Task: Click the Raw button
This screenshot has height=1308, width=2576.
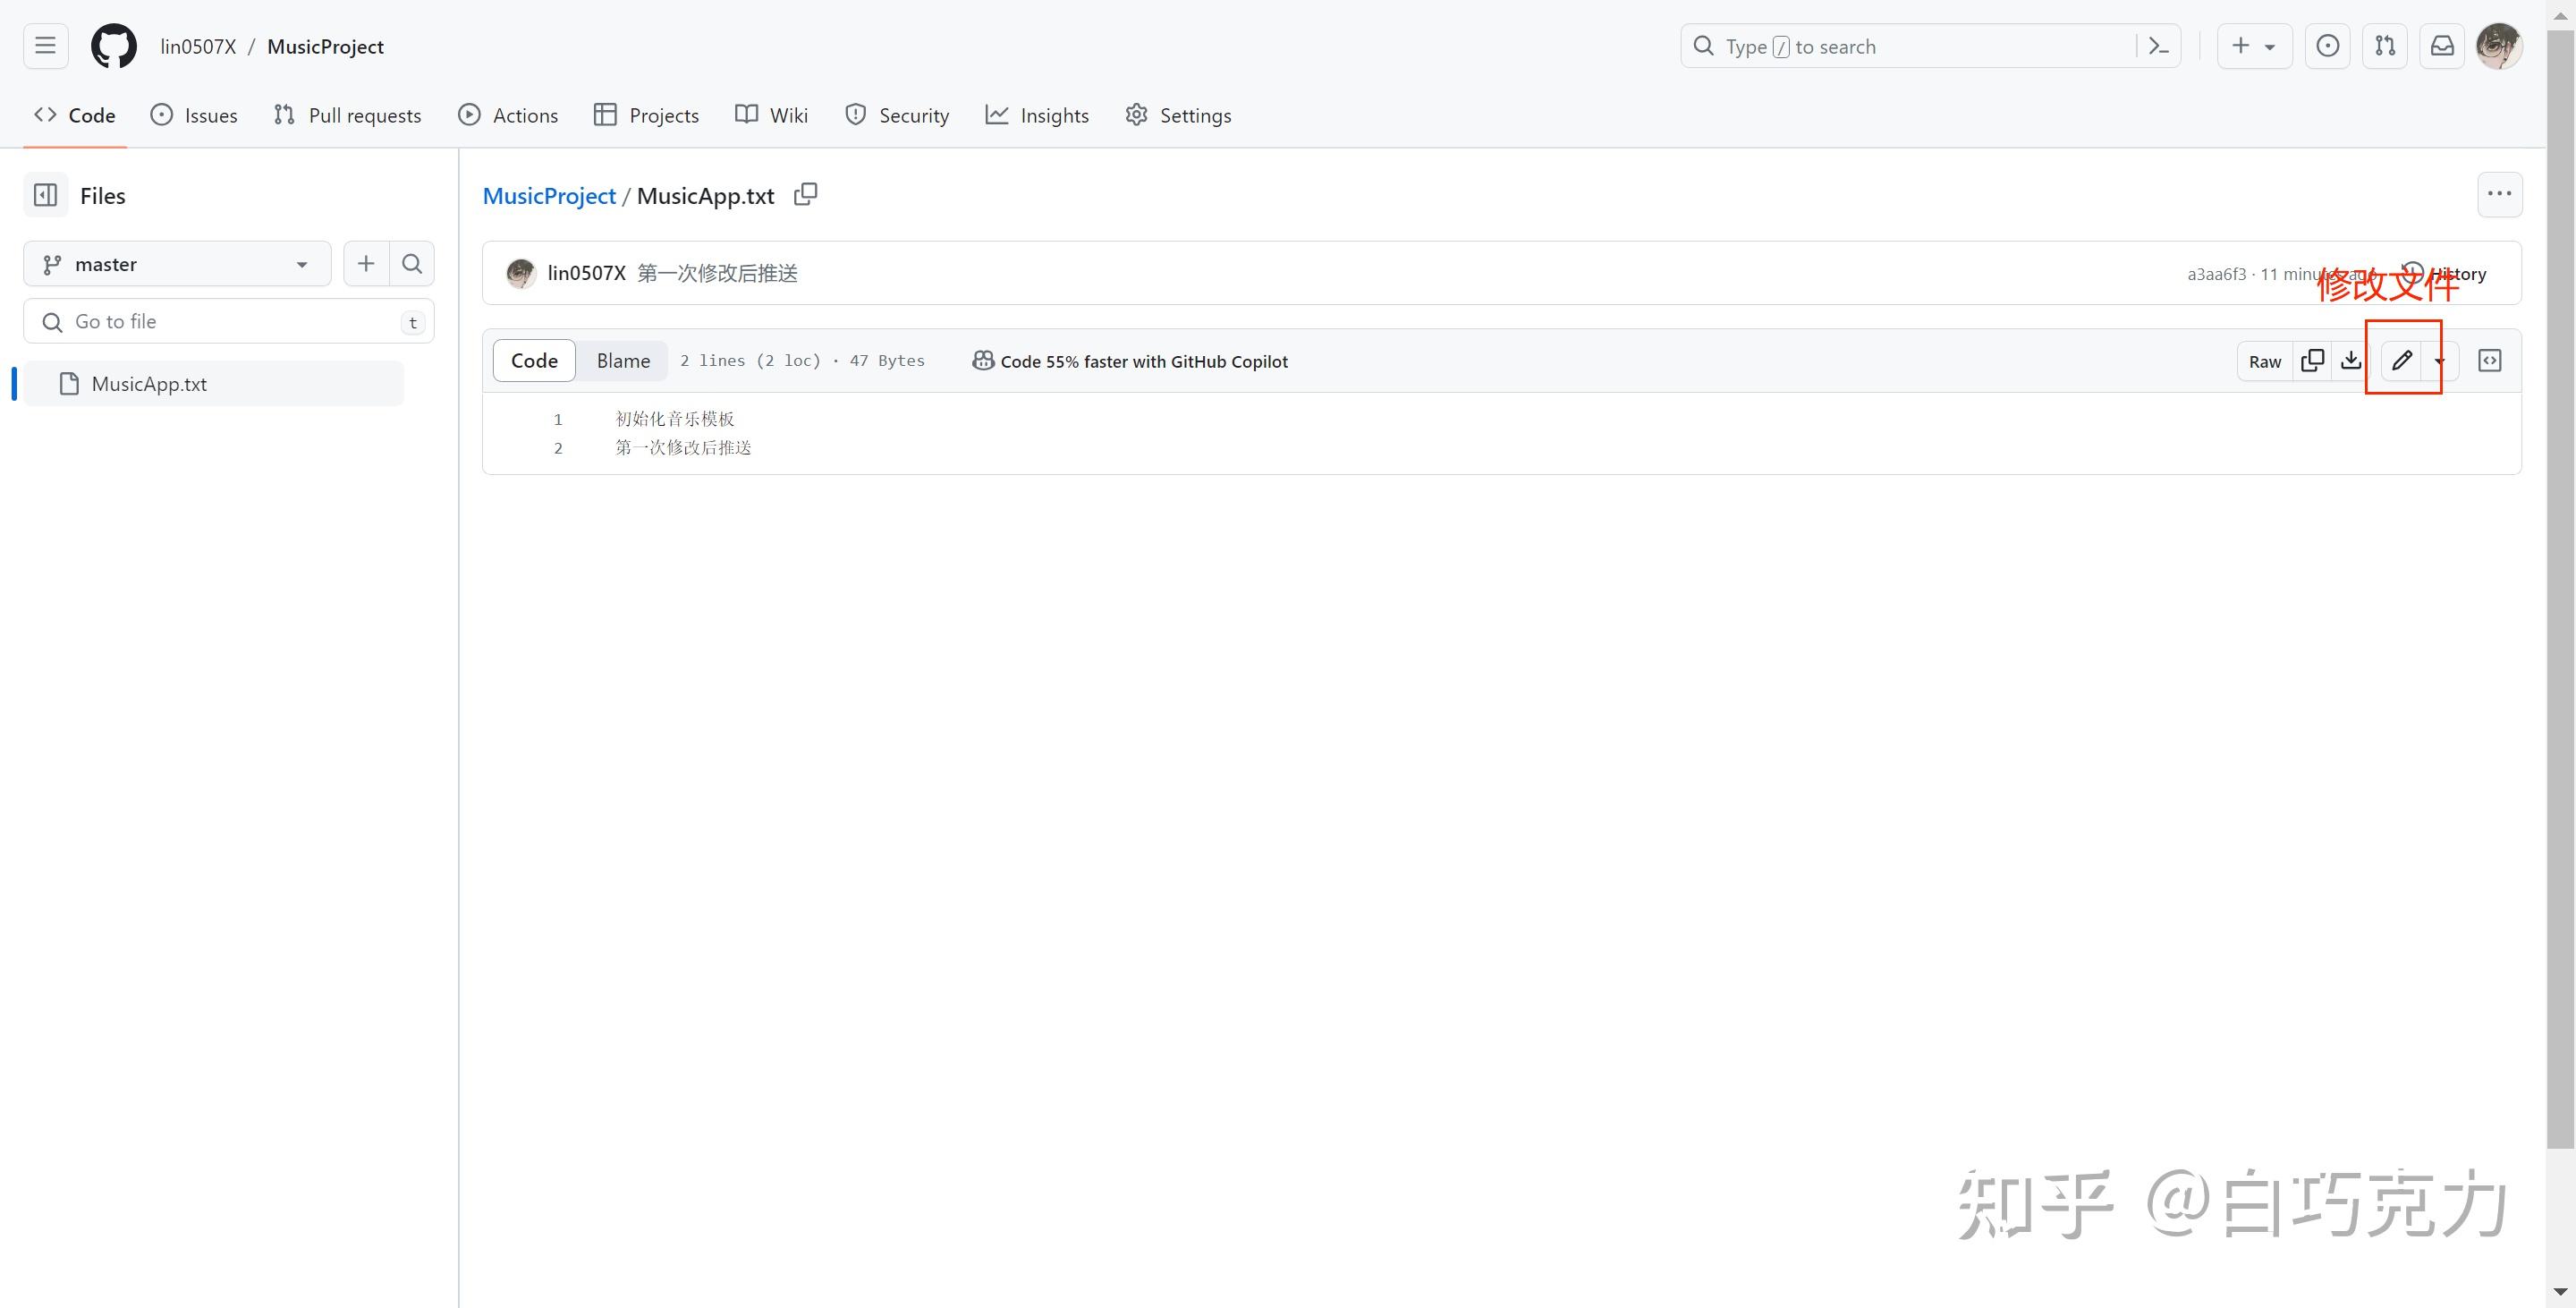Action: pos(2264,360)
